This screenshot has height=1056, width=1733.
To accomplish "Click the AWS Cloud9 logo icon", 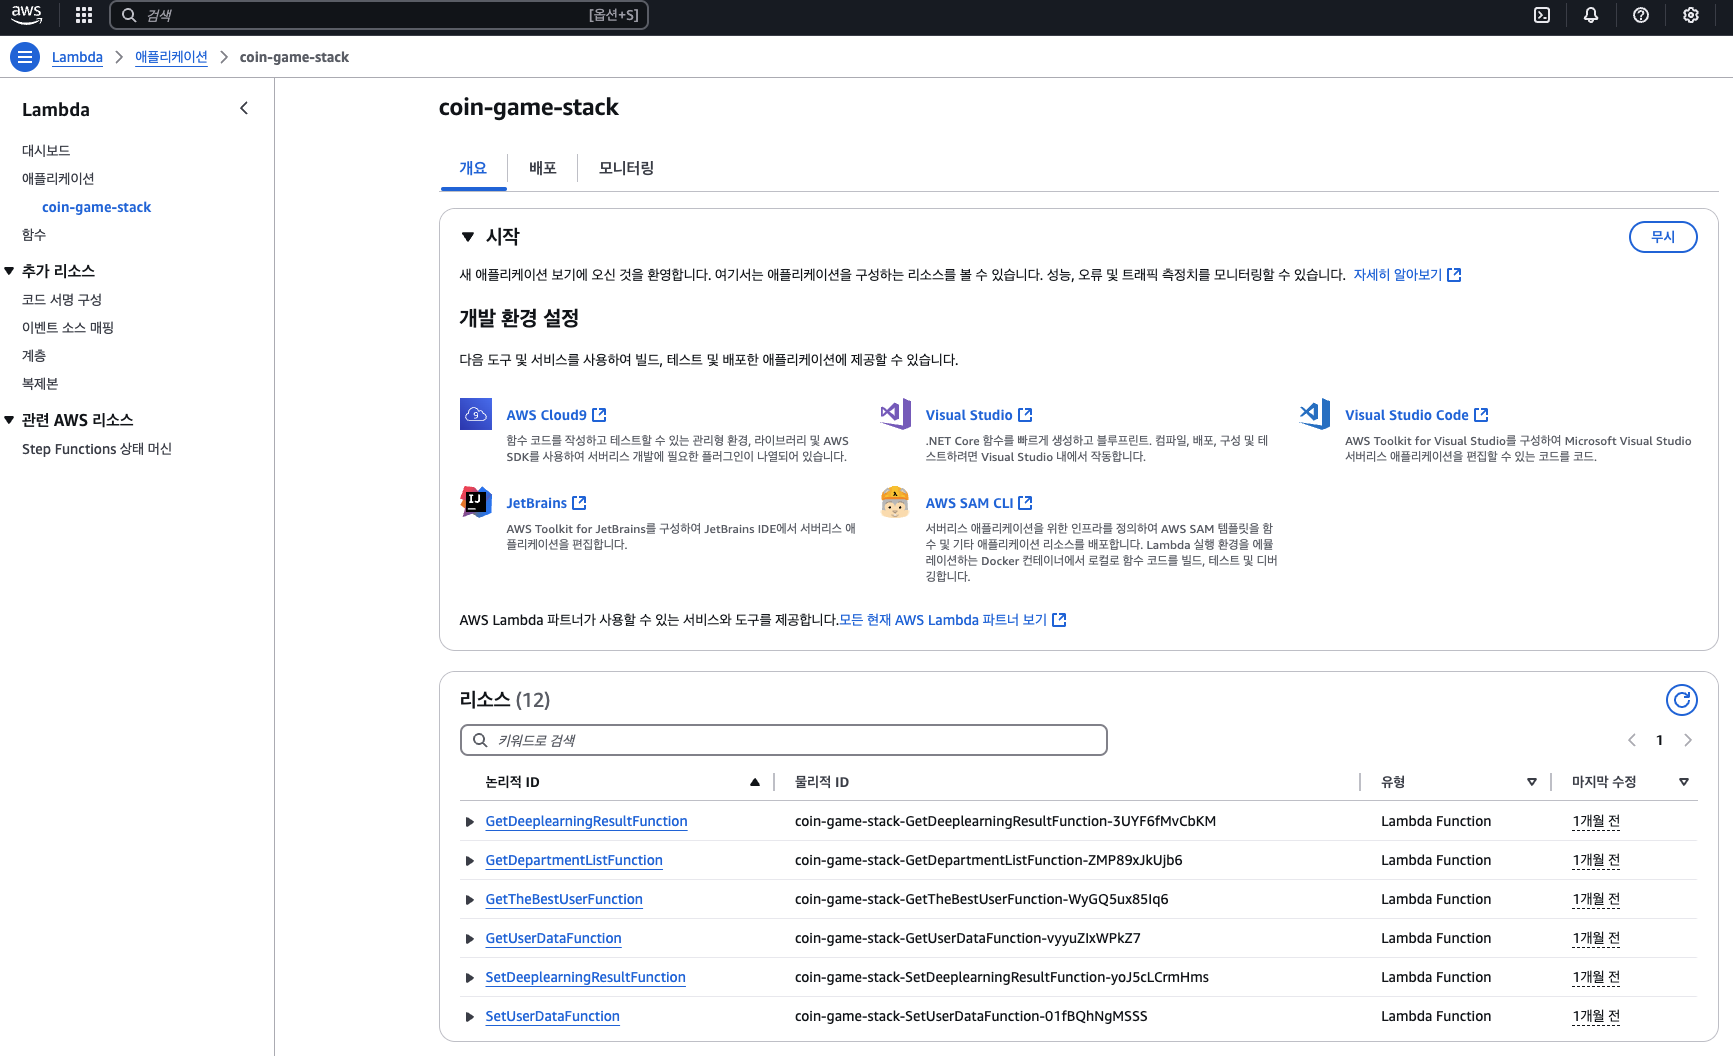I will tap(476, 414).
